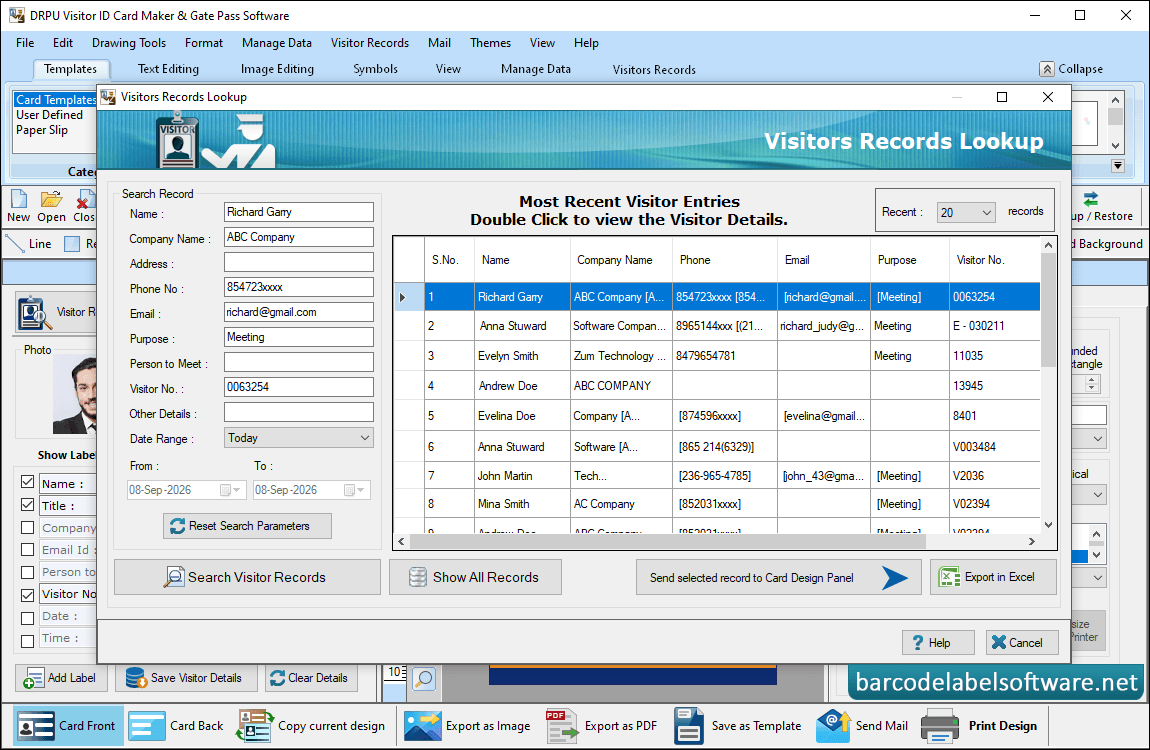Click the Send Mail icon
The width and height of the screenshot is (1150, 750).
click(833, 726)
